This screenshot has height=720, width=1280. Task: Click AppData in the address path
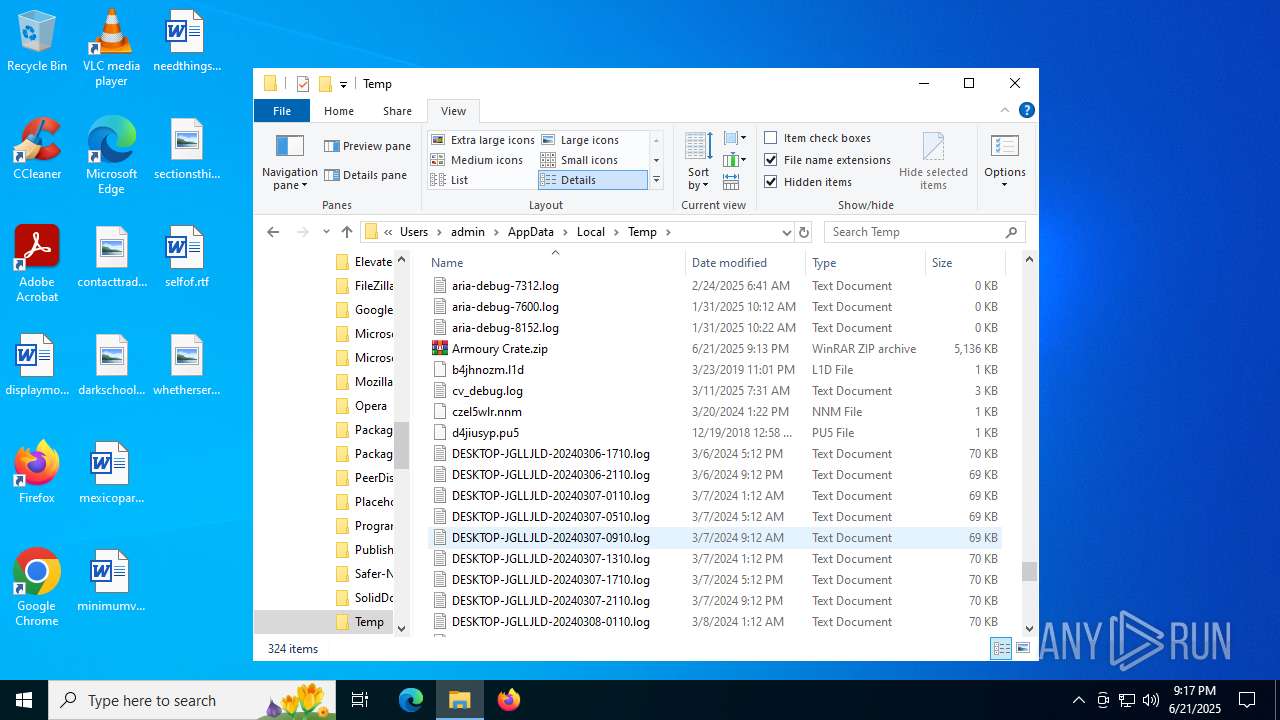pos(530,232)
